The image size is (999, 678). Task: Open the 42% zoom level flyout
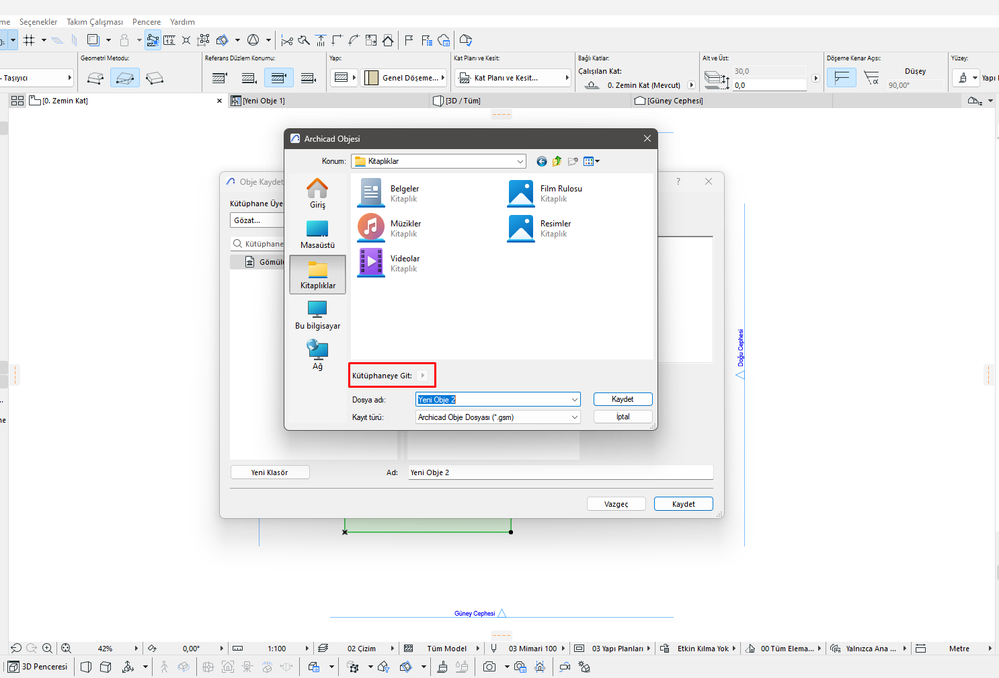(x=136, y=648)
